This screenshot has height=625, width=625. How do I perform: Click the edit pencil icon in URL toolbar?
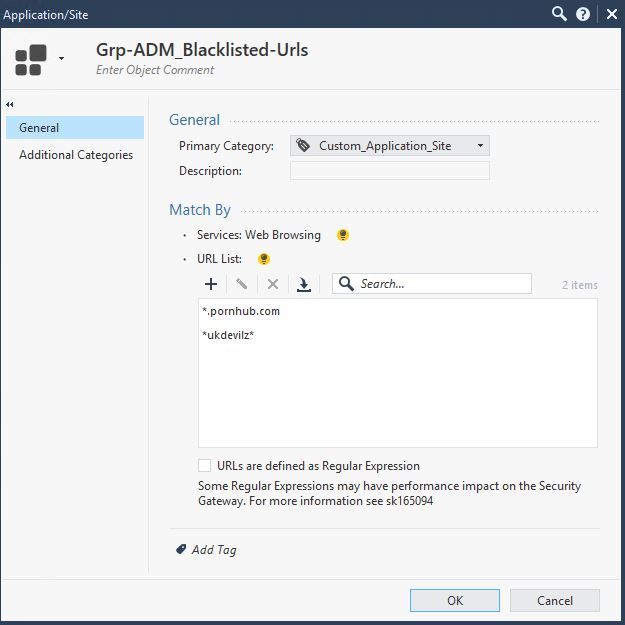(242, 284)
